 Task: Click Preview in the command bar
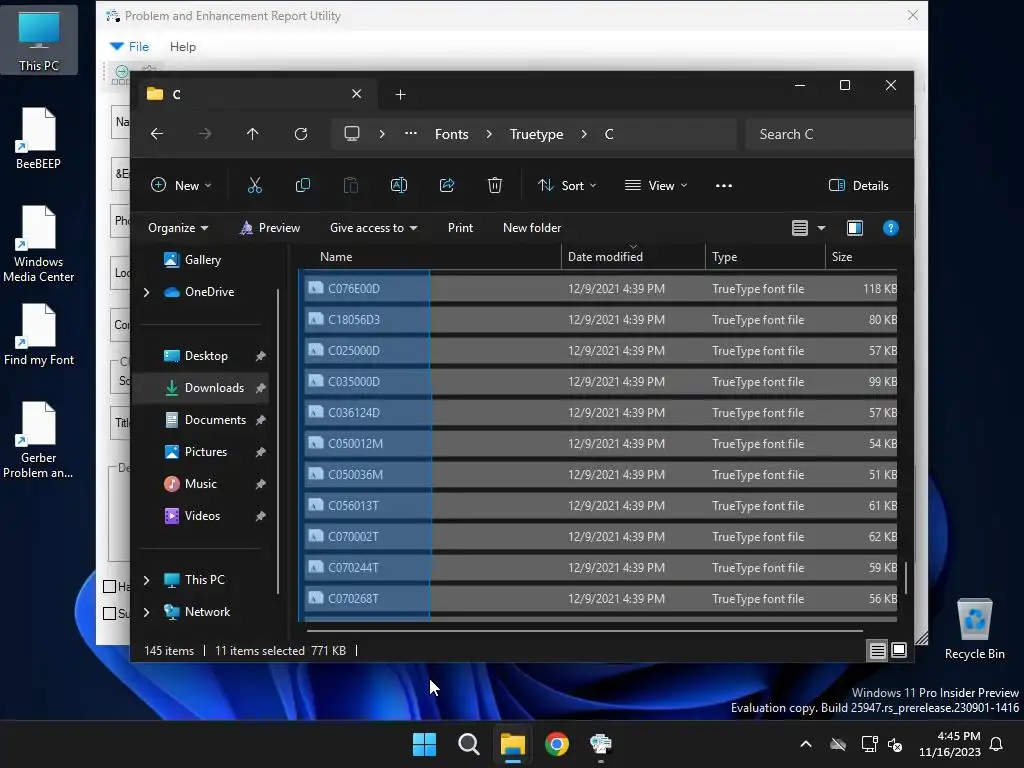tap(270, 228)
